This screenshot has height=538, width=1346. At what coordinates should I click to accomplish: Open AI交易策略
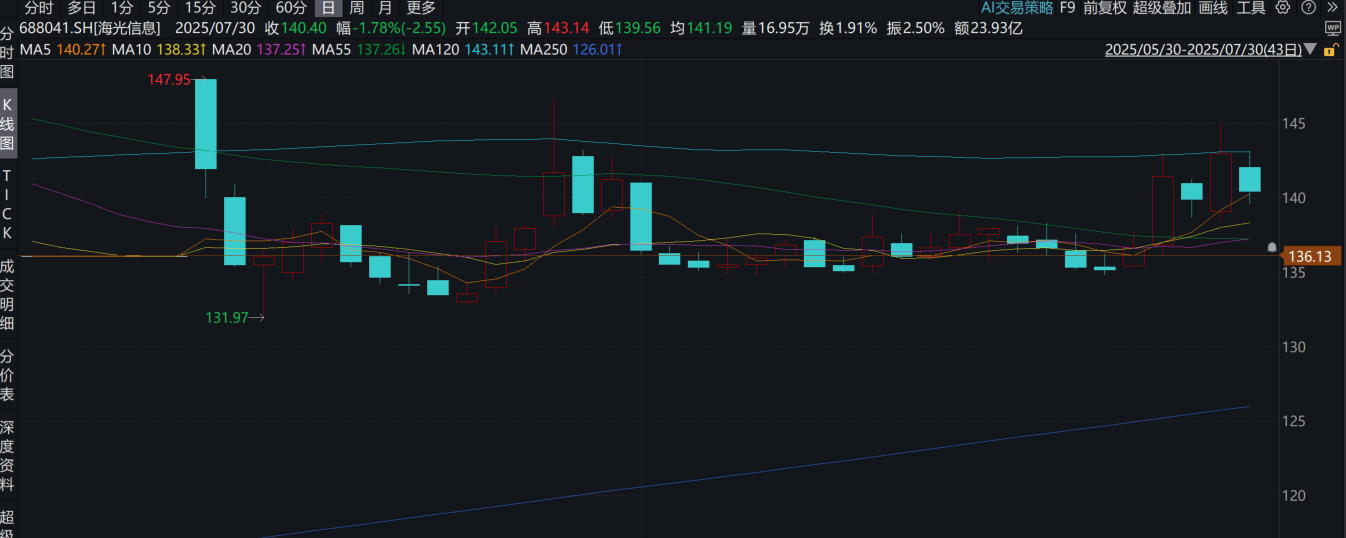1017,8
